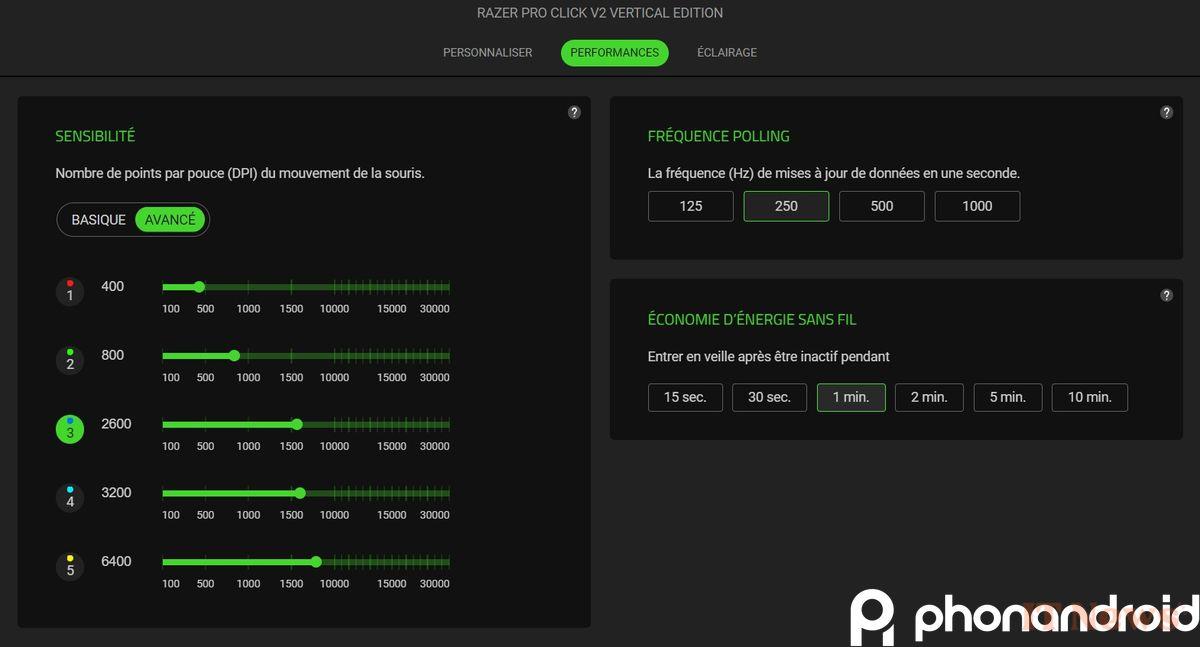Set polling rate to 500 Hz
Viewport: 1200px width, 647px height.
click(882, 206)
